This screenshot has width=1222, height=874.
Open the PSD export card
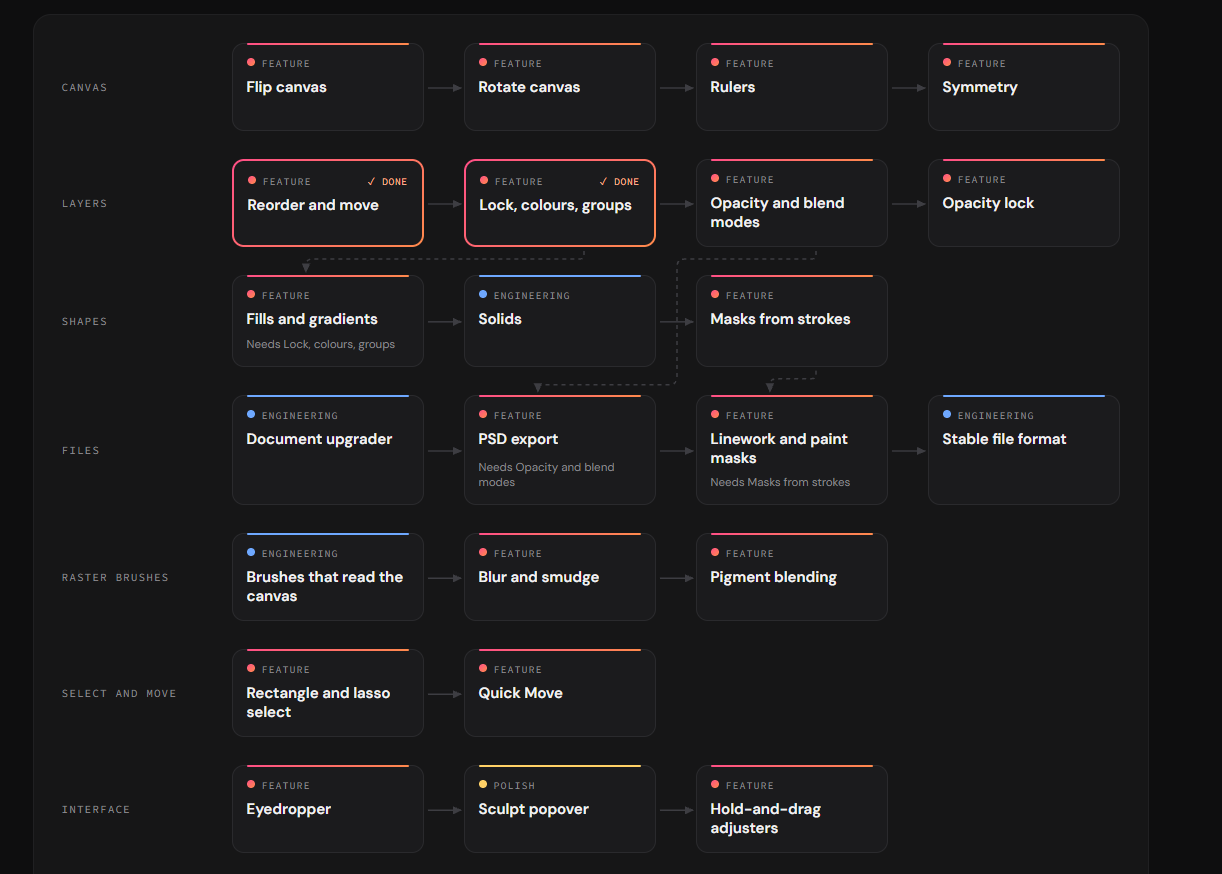coord(560,450)
